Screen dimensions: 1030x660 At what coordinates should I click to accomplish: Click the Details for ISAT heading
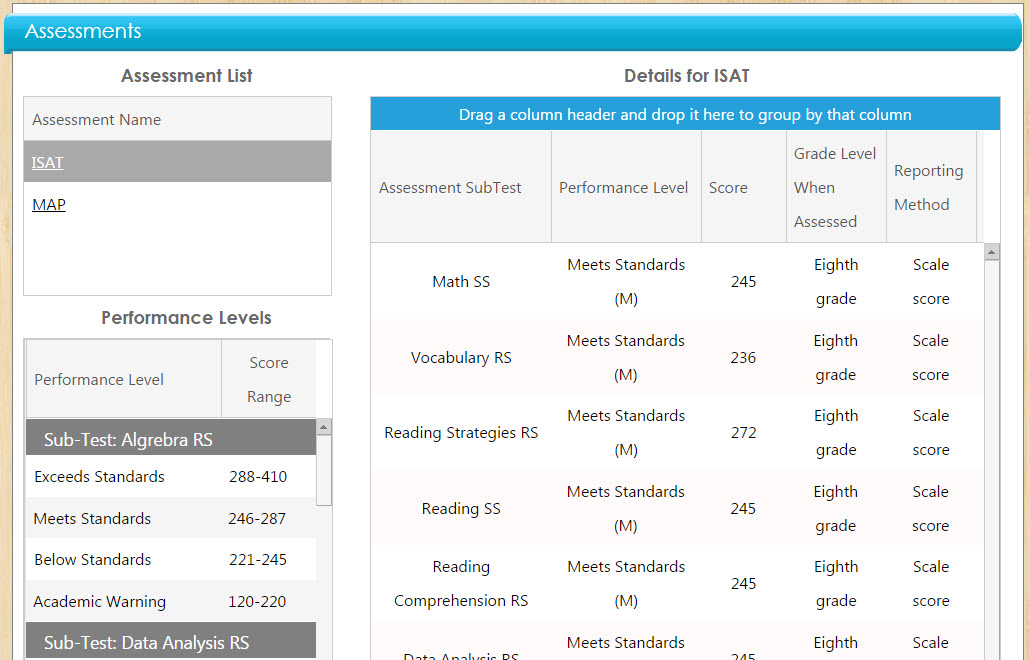click(686, 76)
